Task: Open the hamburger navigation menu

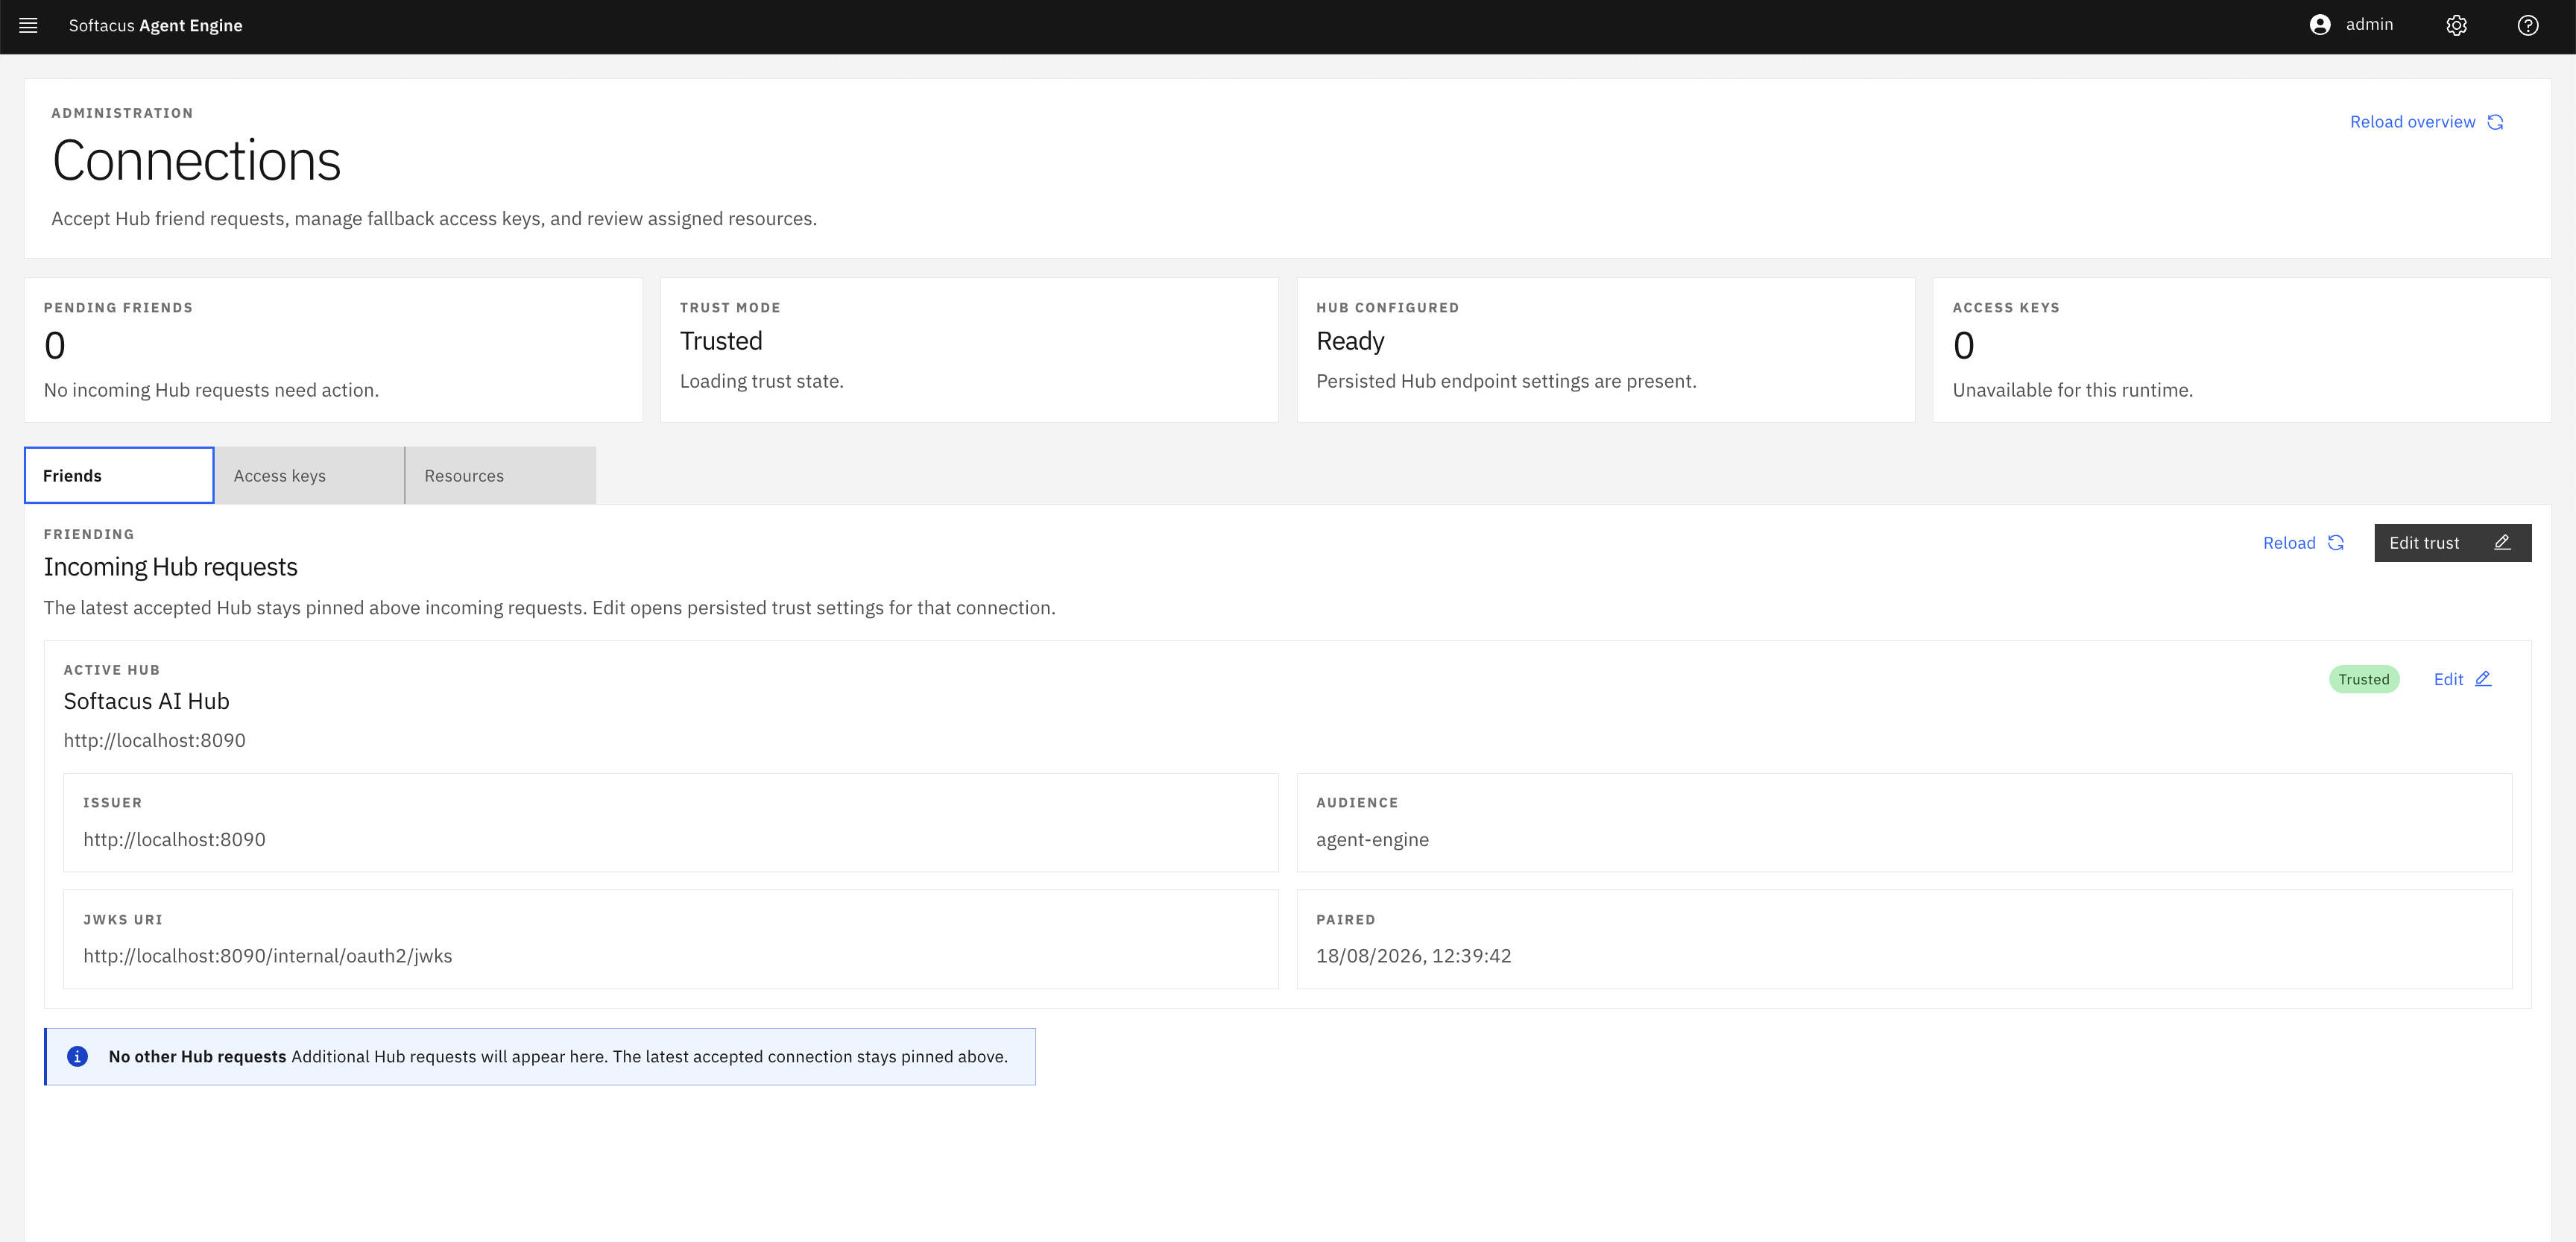Action: pyautogui.click(x=28, y=25)
